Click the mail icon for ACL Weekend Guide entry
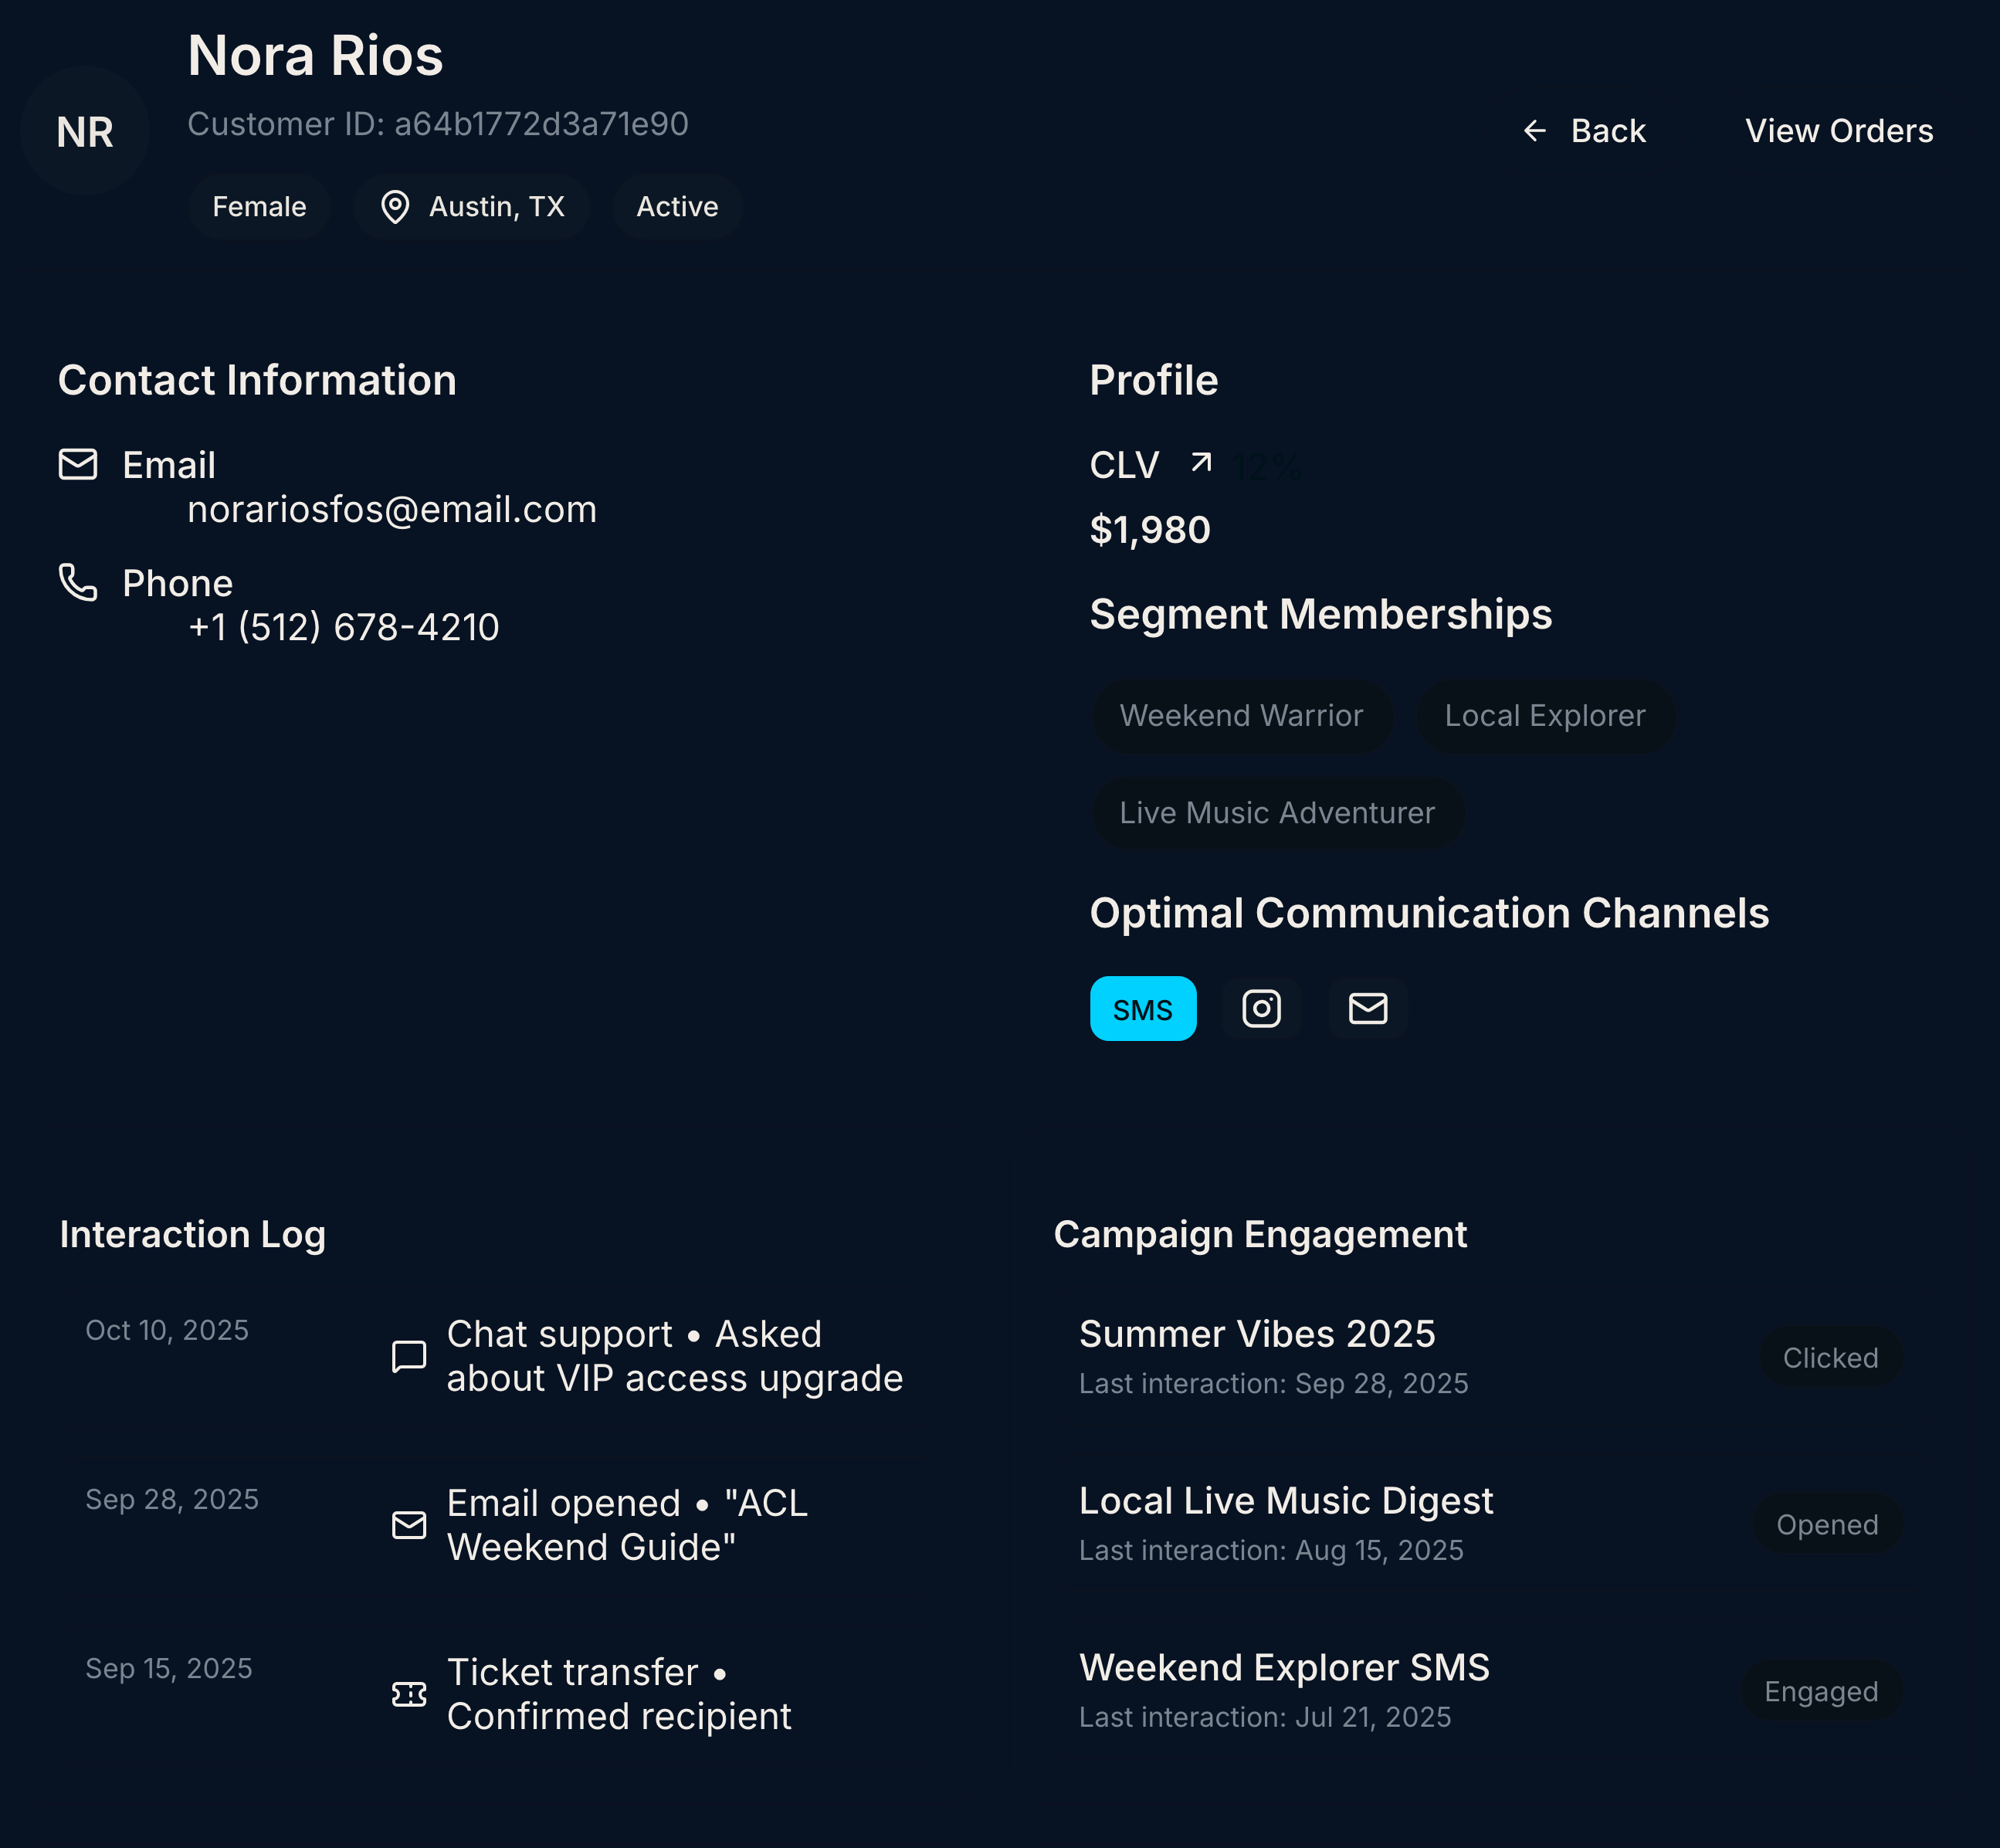The image size is (2000, 1848). click(409, 1525)
